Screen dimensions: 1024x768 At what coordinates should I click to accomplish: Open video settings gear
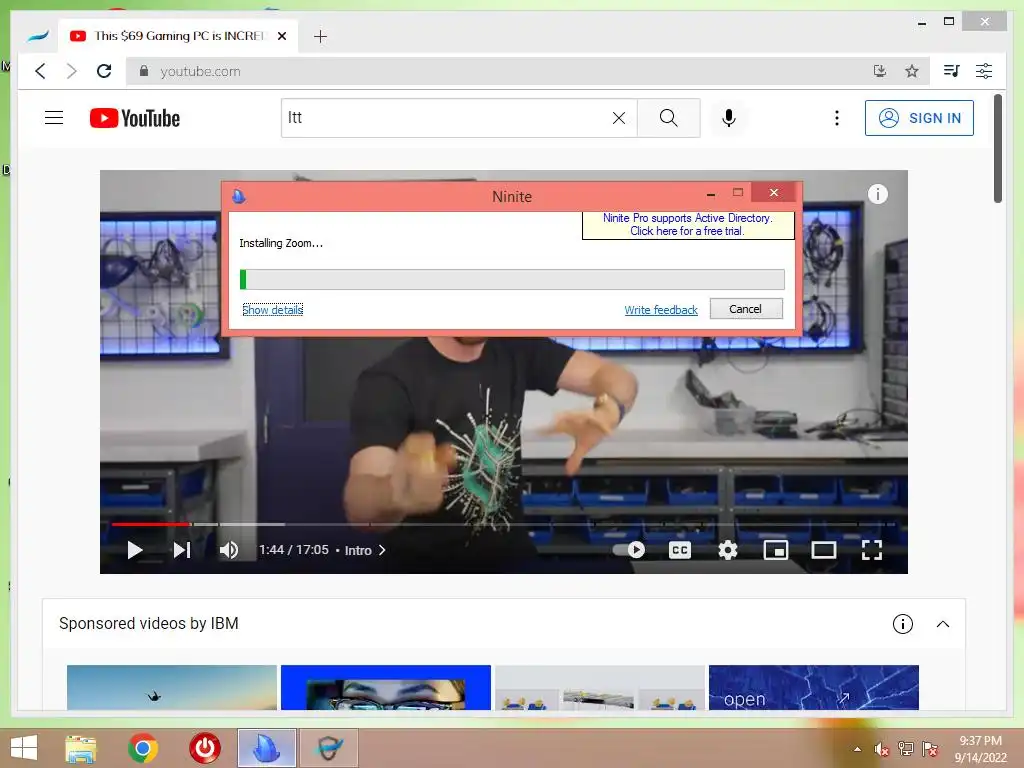pyautogui.click(x=728, y=550)
